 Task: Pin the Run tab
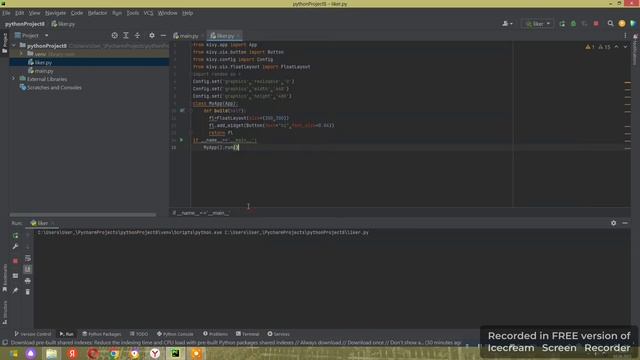tap(15, 291)
